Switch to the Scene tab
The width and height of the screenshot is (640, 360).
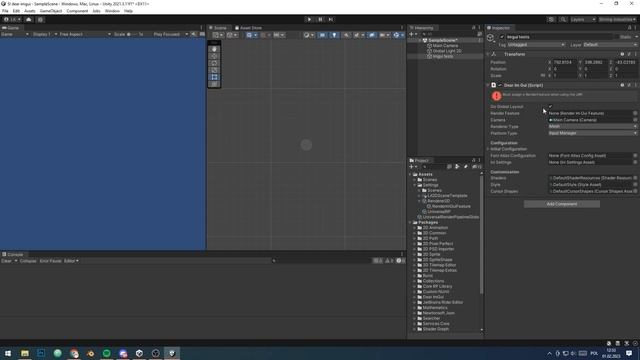218,28
